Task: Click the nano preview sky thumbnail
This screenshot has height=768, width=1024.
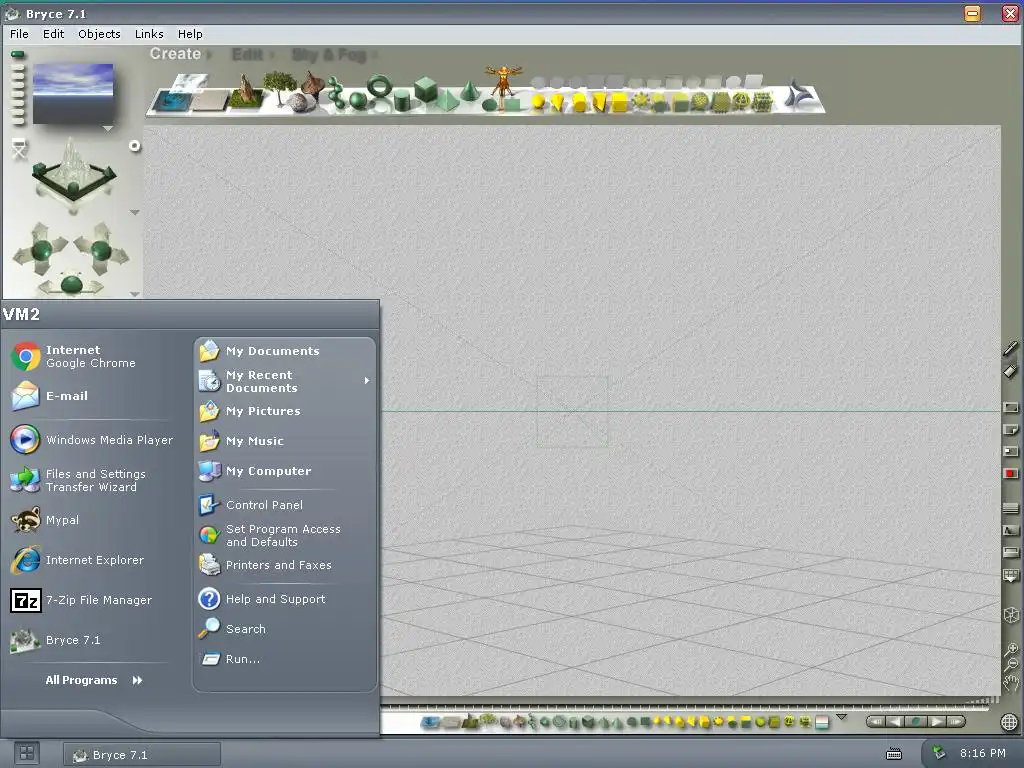Action: pos(73,93)
